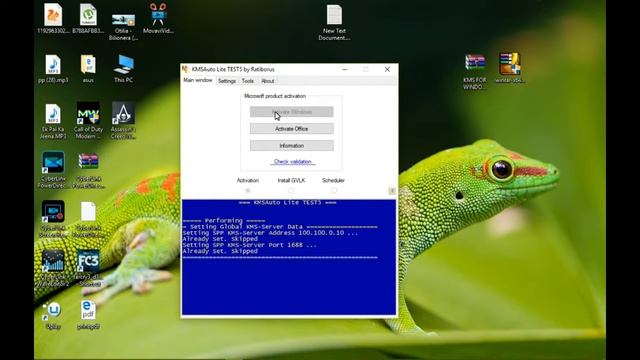Image resolution: width=640 pixels, height=360 pixels.
Task: Open the asus folder icon
Action: click(x=88, y=65)
